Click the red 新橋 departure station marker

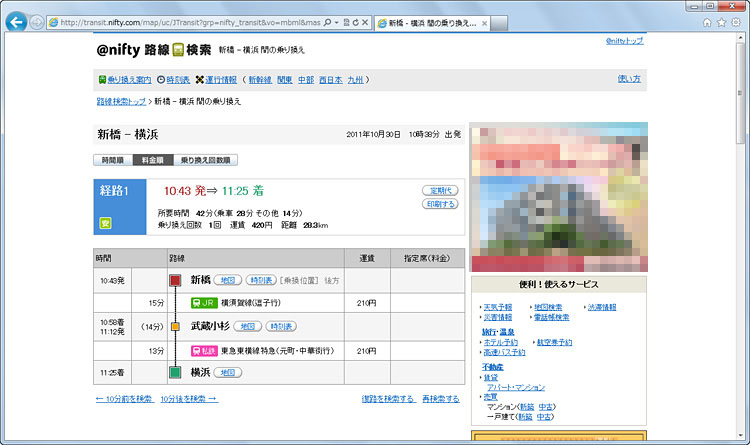click(175, 280)
